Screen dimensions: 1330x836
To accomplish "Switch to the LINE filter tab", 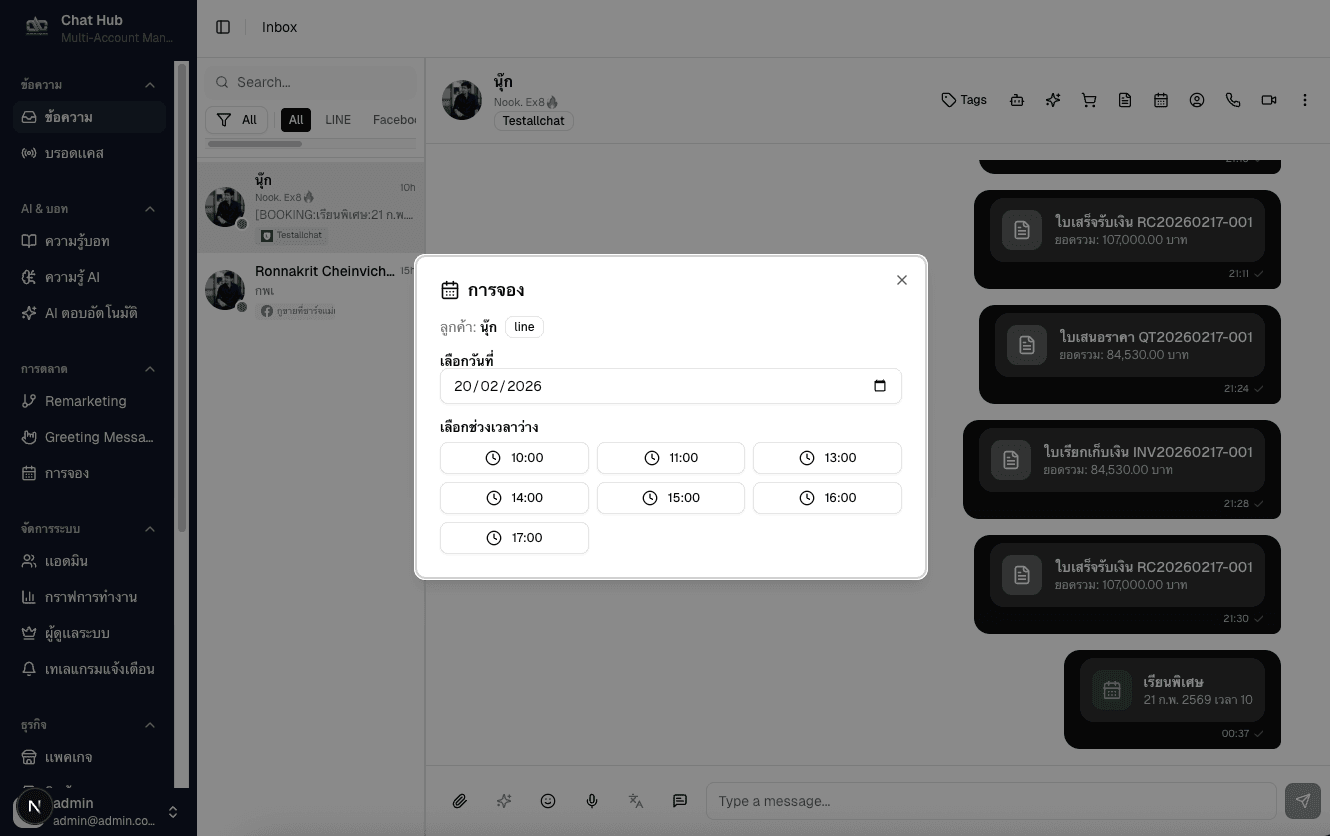I will coord(338,119).
